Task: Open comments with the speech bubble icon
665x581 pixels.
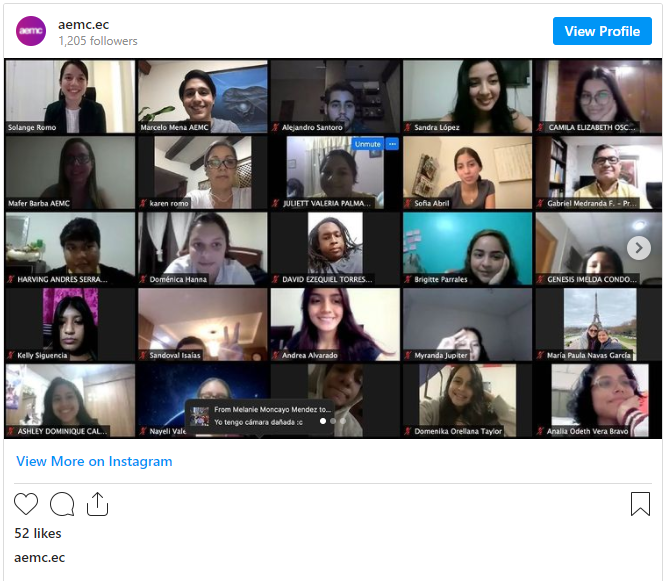Action: click(x=62, y=504)
